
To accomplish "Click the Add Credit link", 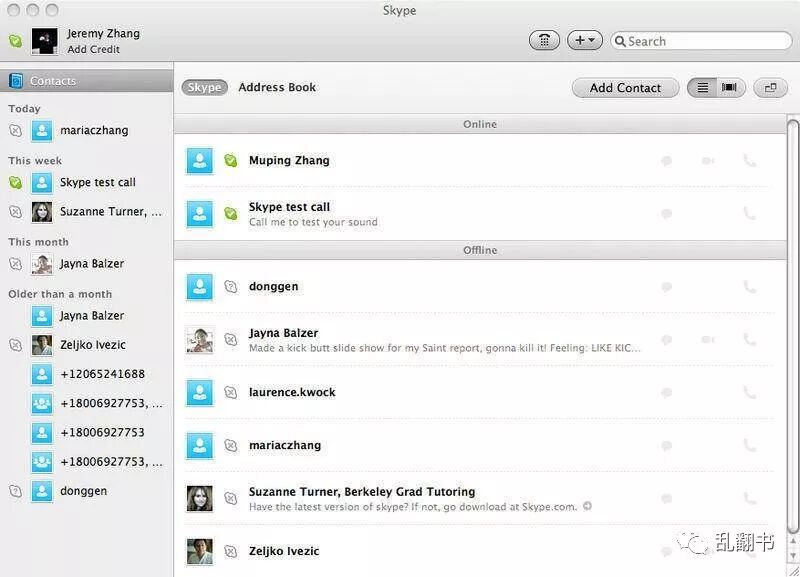I will tap(93, 49).
